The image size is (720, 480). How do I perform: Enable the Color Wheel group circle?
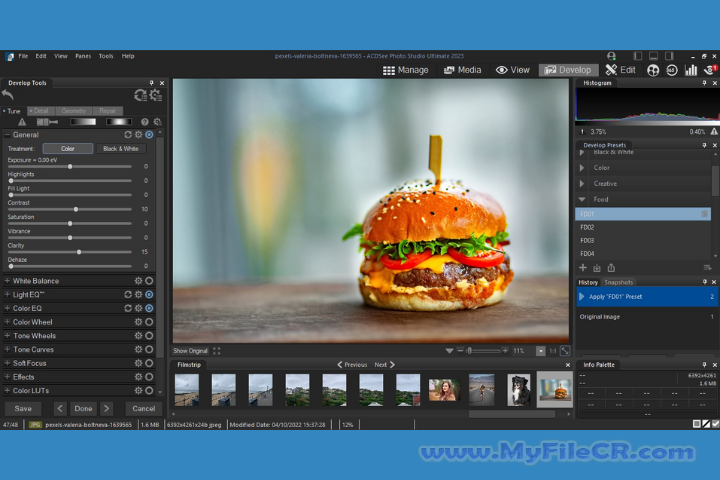pos(149,322)
